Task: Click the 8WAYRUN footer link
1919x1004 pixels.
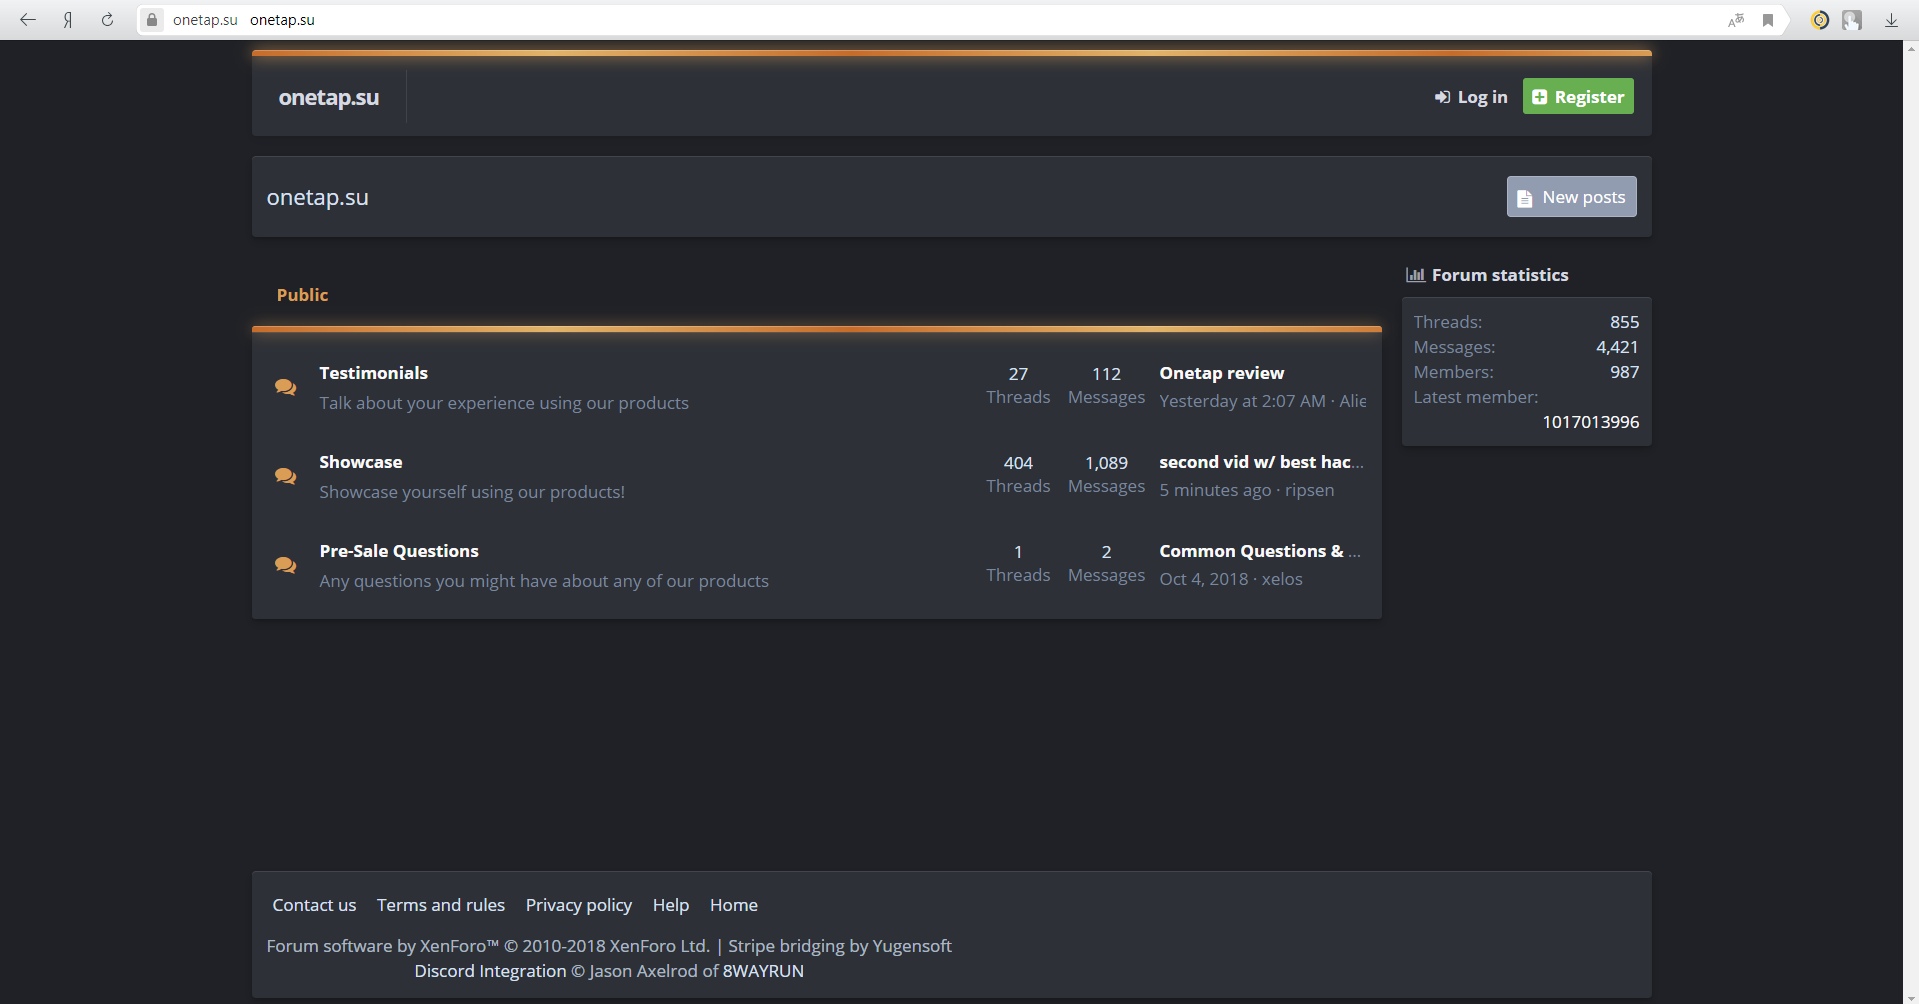Action: (x=763, y=971)
